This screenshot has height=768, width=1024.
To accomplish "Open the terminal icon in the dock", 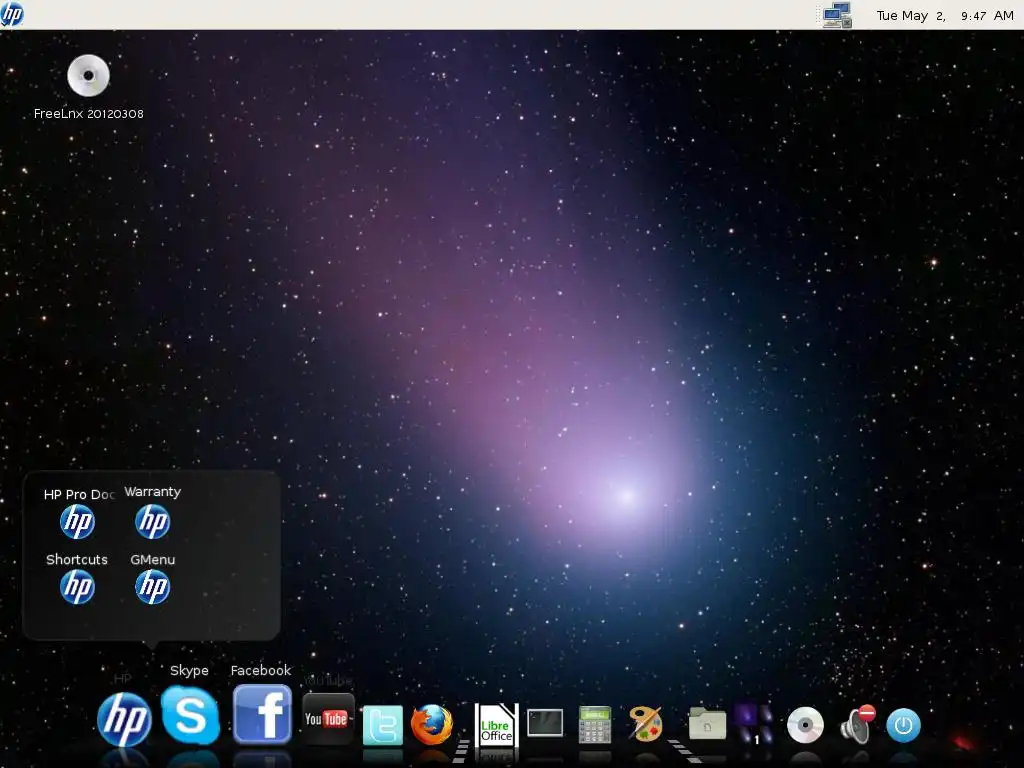I will (545, 723).
